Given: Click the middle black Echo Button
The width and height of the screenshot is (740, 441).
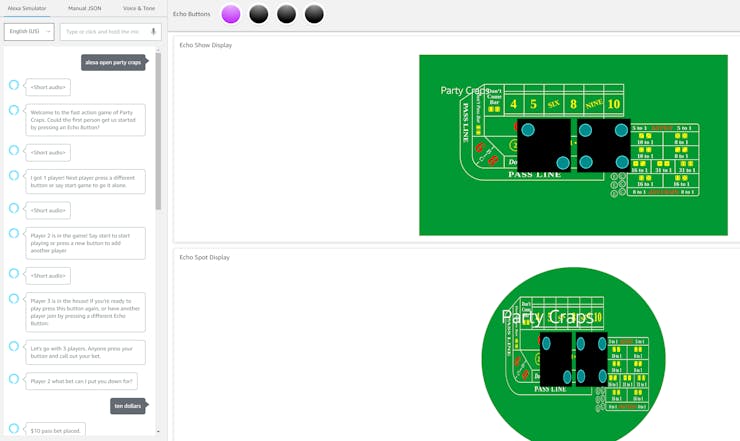Looking at the screenshot, I should 286,14.
